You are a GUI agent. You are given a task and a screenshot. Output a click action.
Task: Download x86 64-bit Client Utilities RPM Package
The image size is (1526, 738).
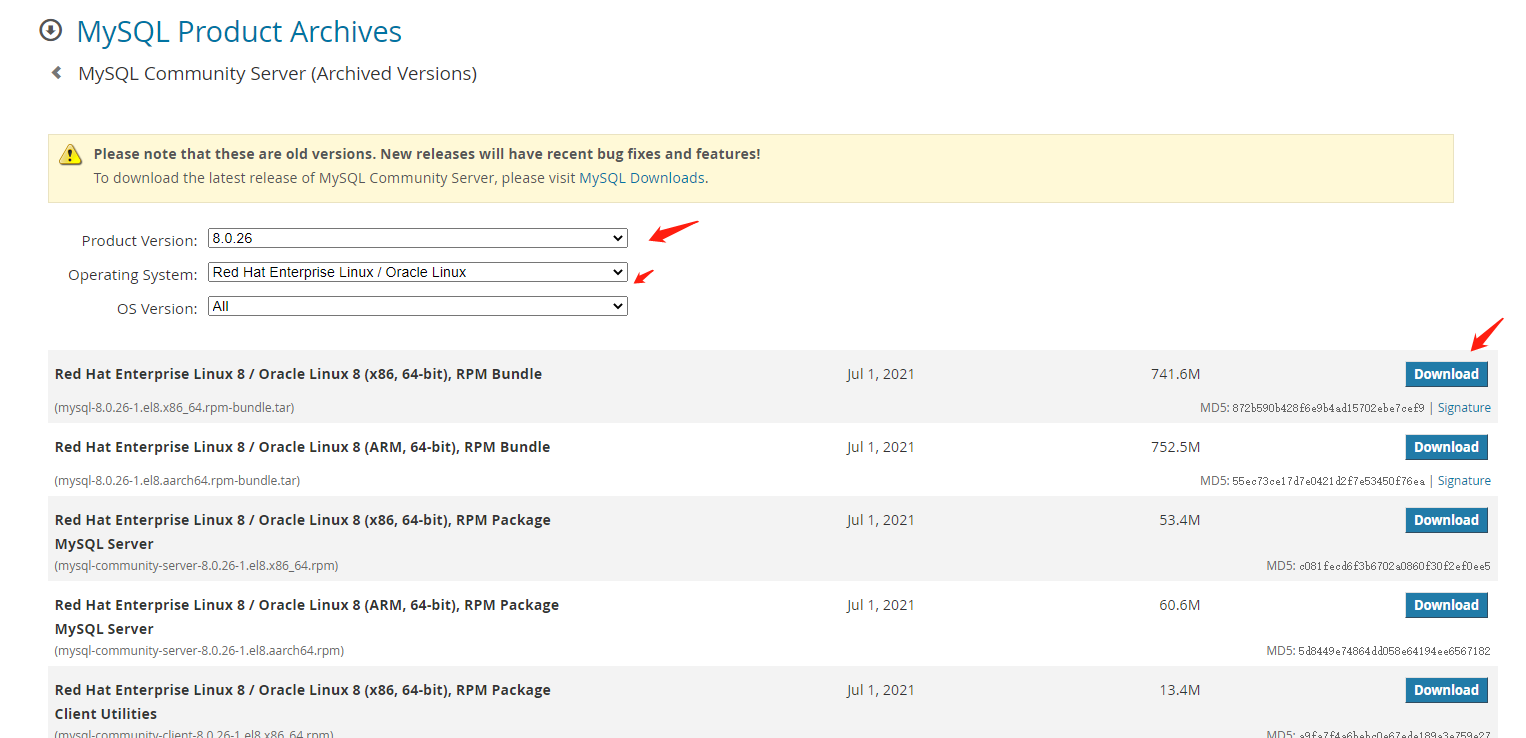(x=1446, y=690)
